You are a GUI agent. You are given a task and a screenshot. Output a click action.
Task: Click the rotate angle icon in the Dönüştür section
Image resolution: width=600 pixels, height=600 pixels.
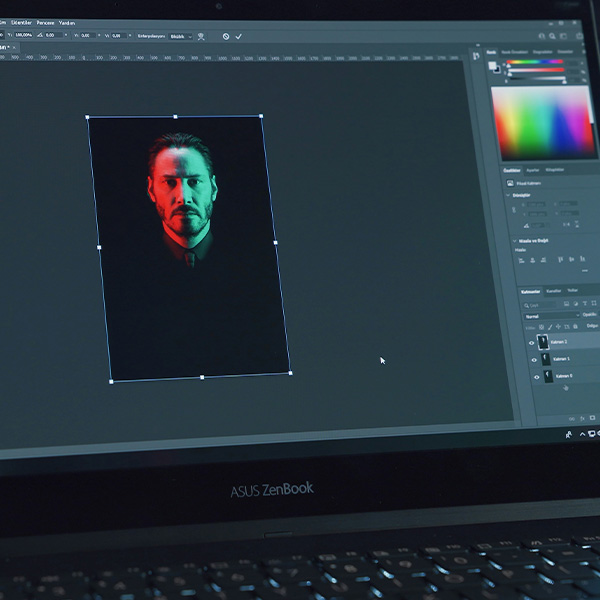[527, 225]
